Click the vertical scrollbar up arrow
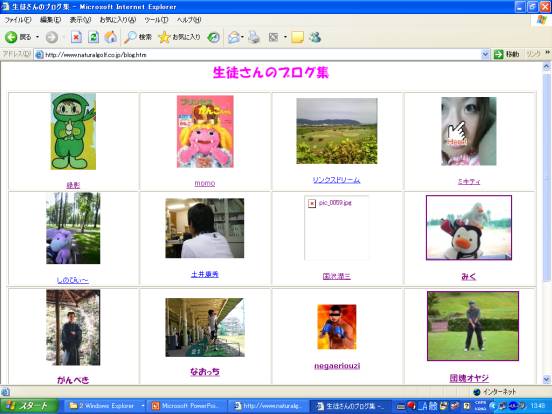This screenshot has height=414, width=552. (x=547, y=66)
